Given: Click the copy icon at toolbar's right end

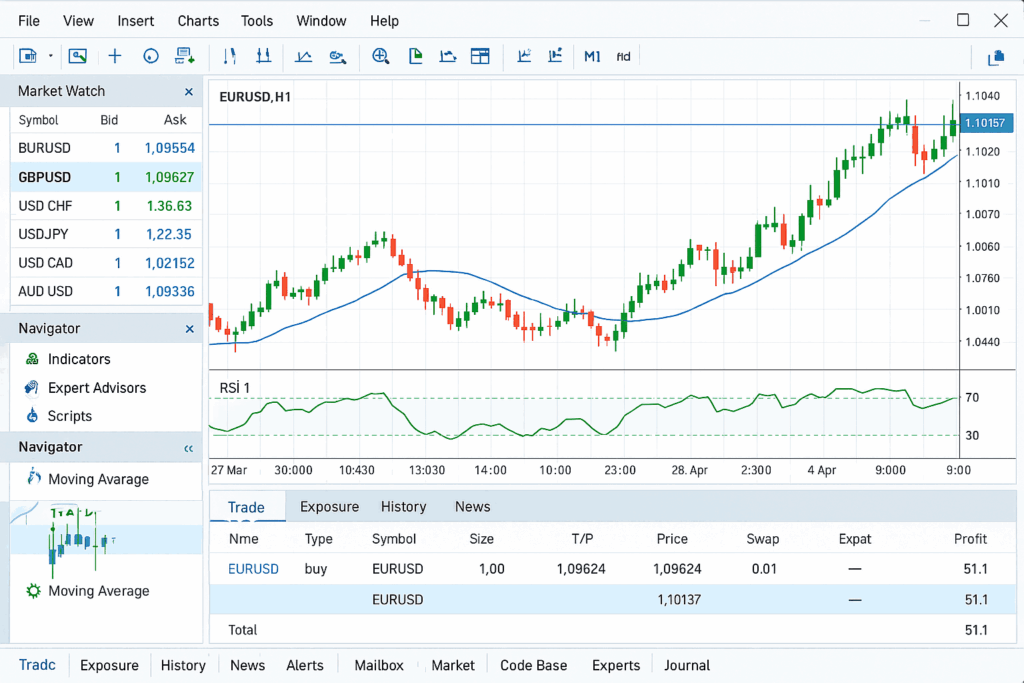Looking at the screenshot, I should (x=995, y=57).
